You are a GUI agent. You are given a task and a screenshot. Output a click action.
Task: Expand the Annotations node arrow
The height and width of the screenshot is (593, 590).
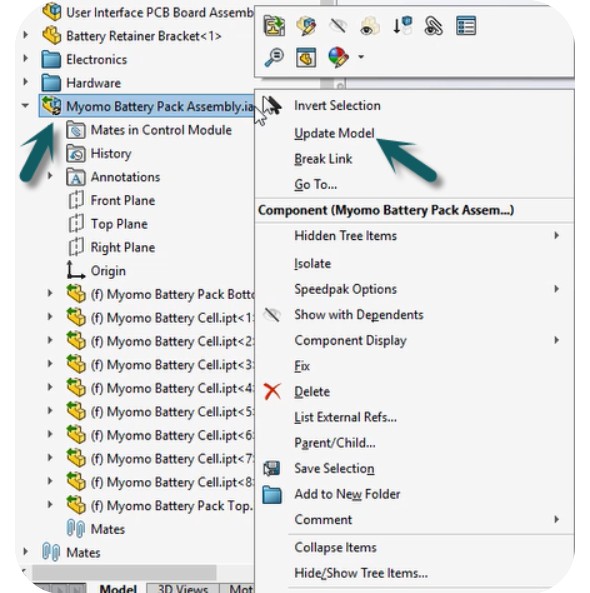tap(50, 176)
